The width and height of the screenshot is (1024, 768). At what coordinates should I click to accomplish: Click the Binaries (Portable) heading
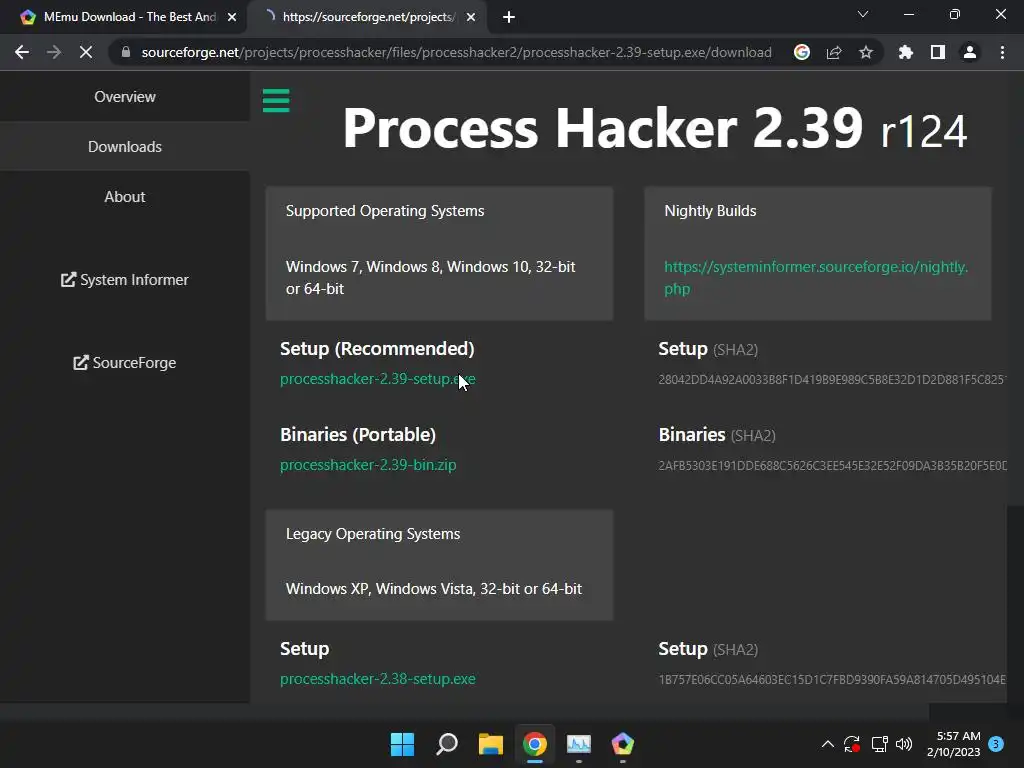tap(358, 435)
